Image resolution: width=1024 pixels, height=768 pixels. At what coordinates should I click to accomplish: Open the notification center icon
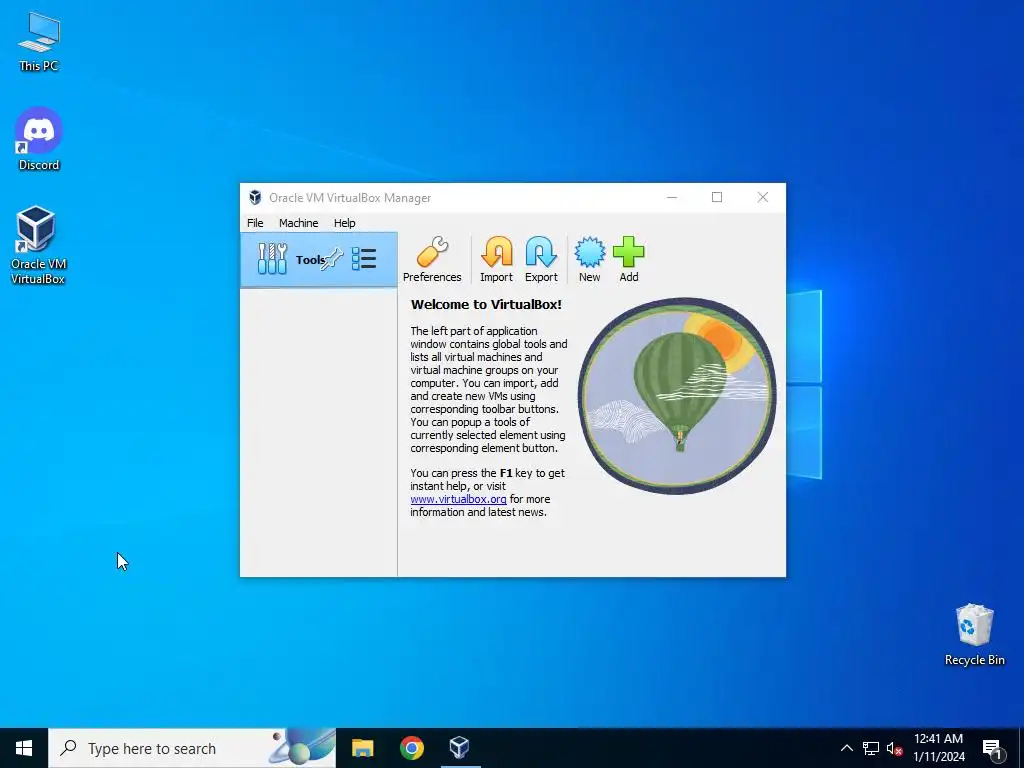coord(992,748)
